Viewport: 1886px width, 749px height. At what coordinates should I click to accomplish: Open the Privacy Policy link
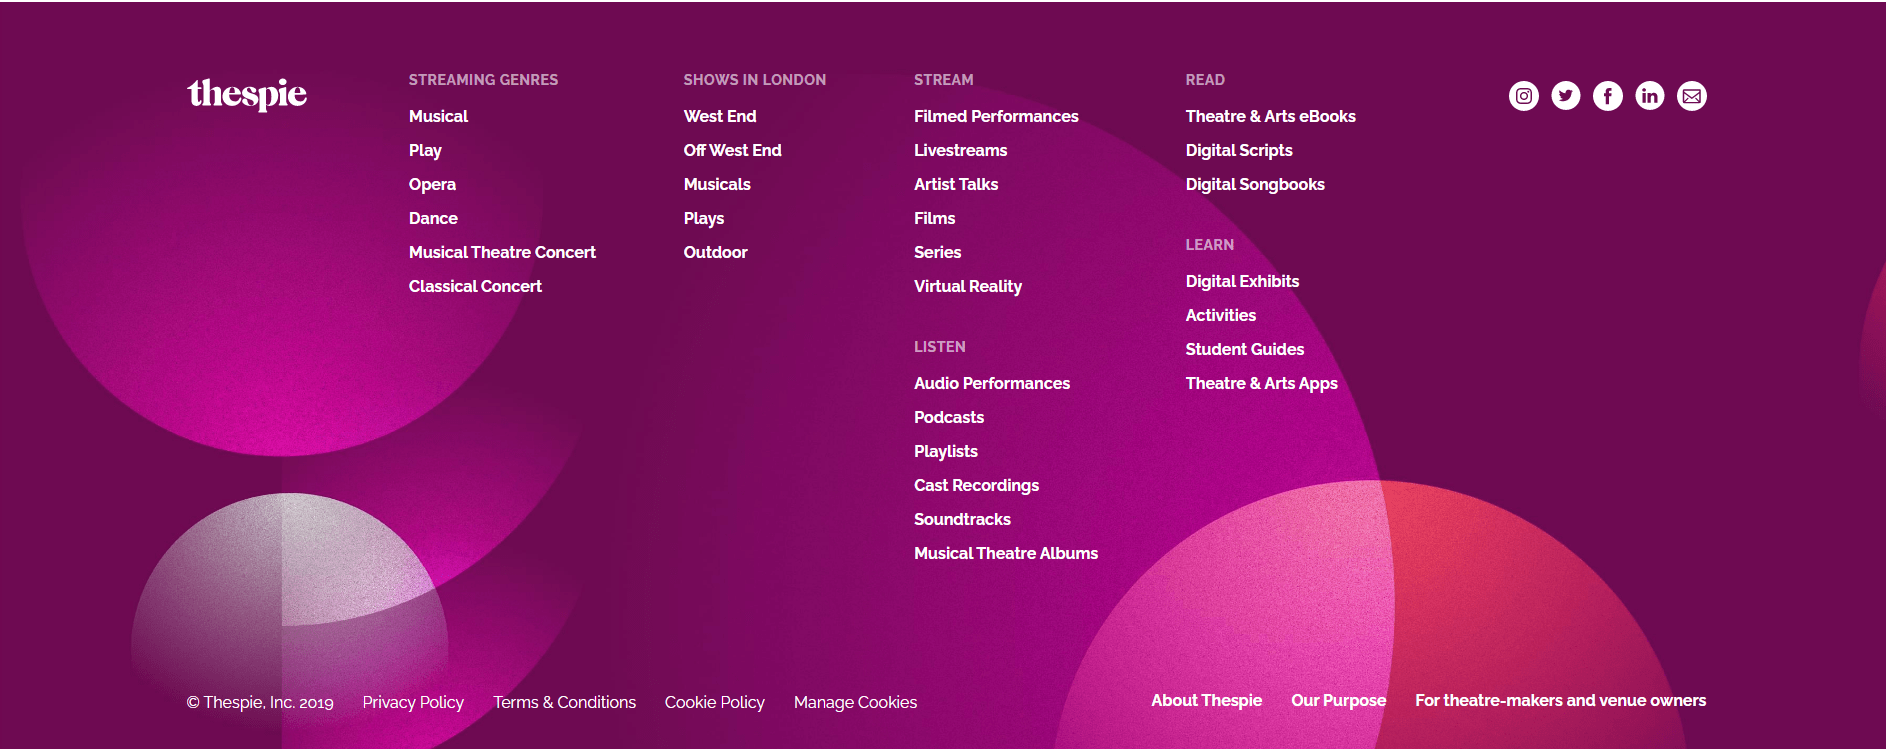coord(413,702)
